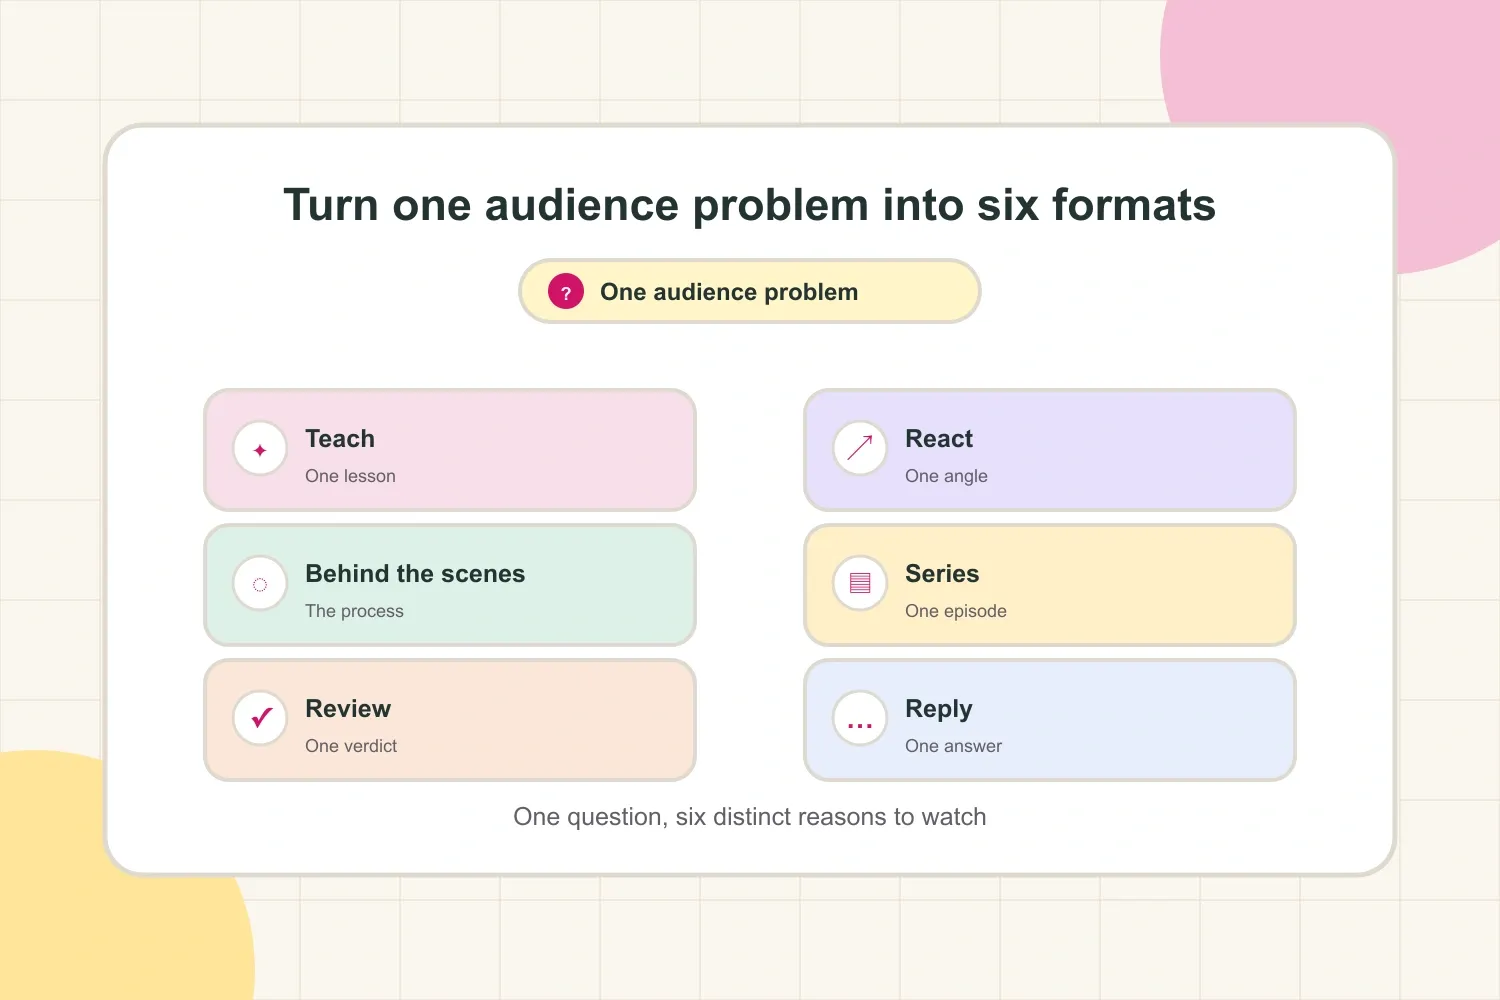Screen dimensions: 1500x1000
Task: Click the "One answer" subtitle
Action: (x=953, y=746)
